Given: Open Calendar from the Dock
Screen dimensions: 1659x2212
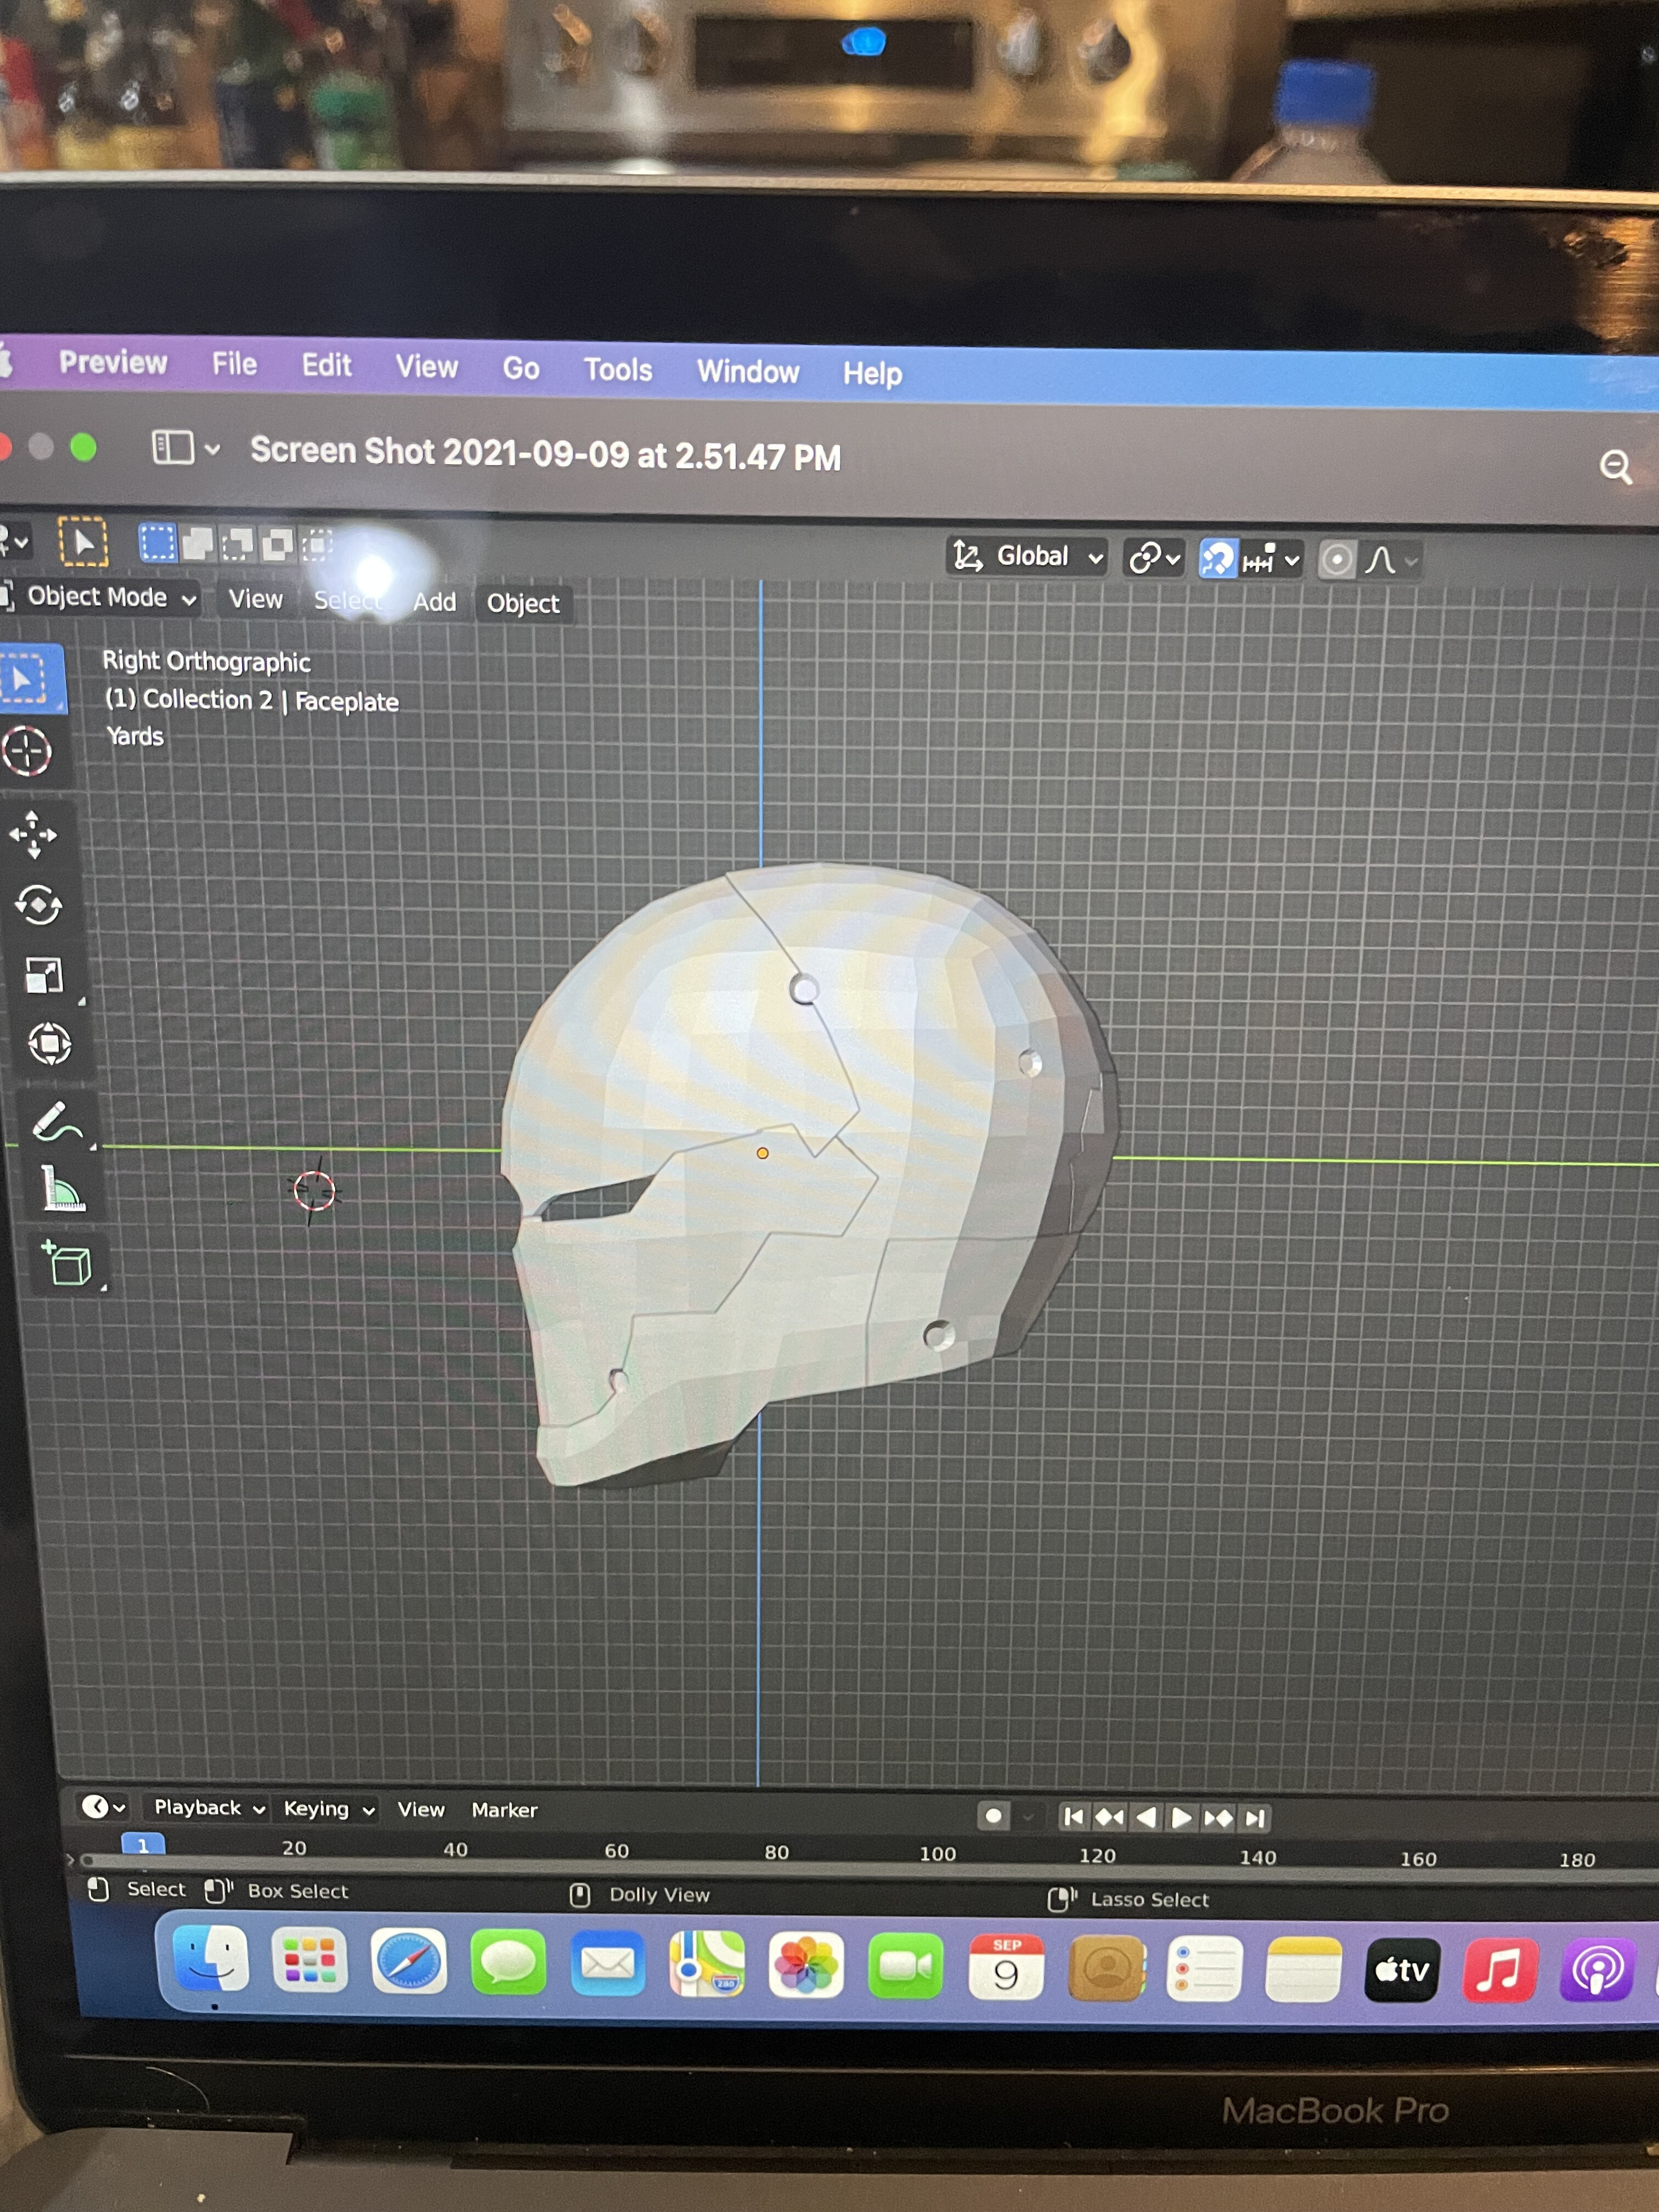Looking at the screenshot, I should click(x=1006, y=1968).
